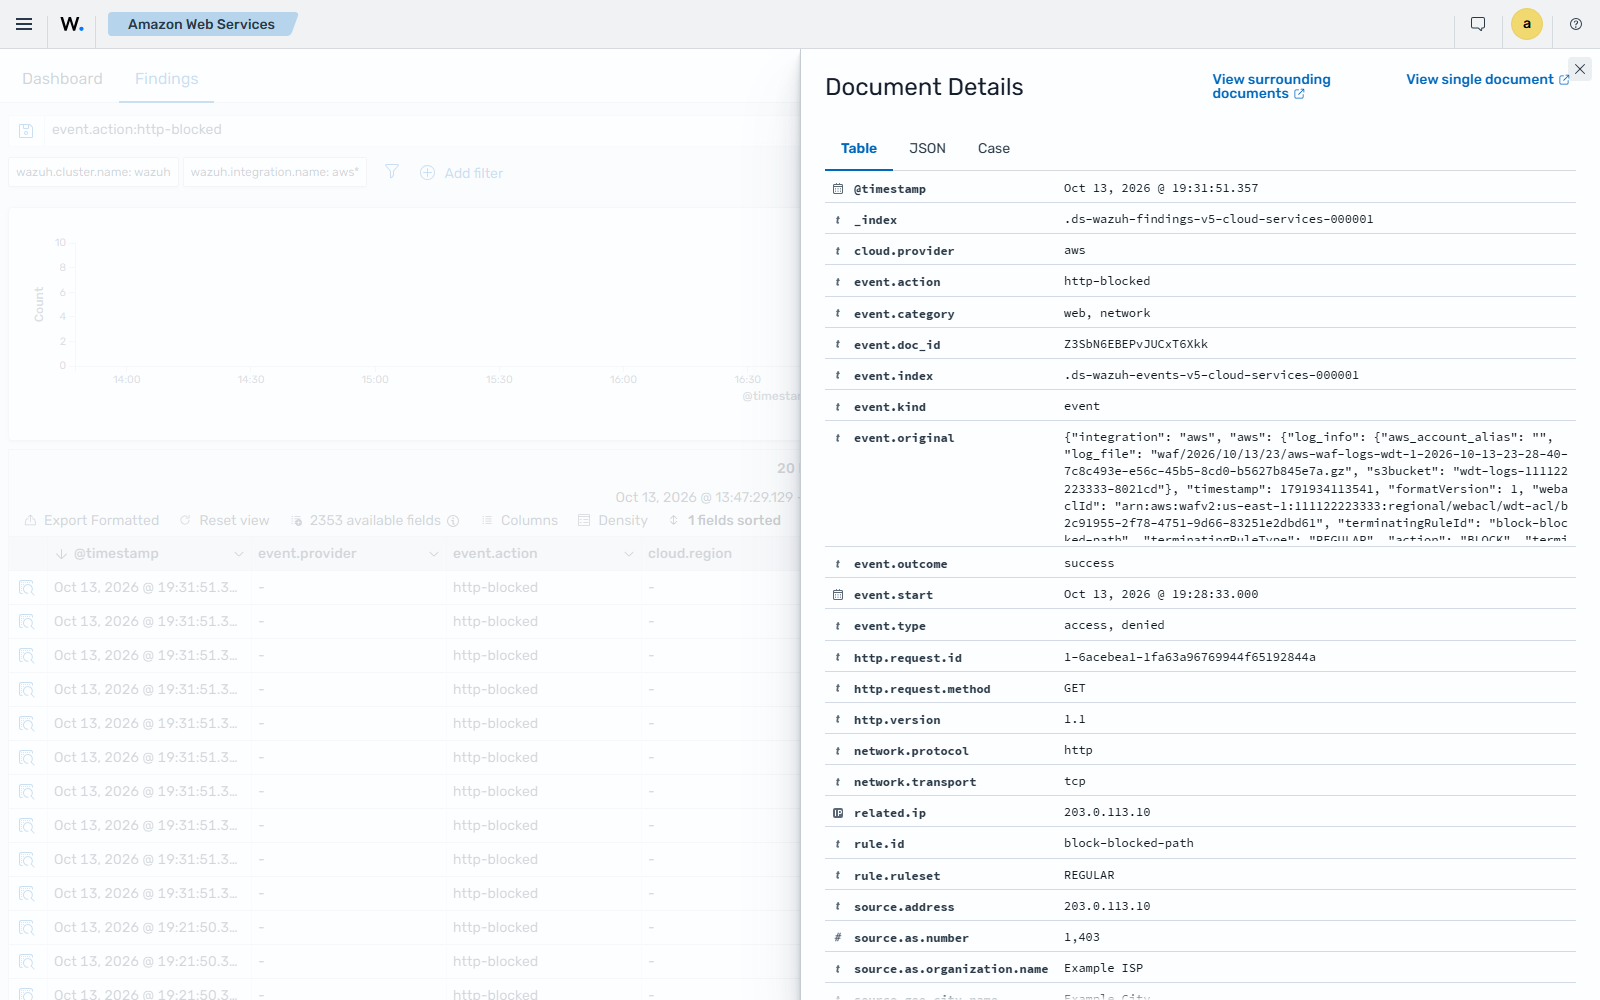Open the user avatar menu
Image resolution: width=1600 pixels, height=1000 pixels.
(x=1527, y=24)
